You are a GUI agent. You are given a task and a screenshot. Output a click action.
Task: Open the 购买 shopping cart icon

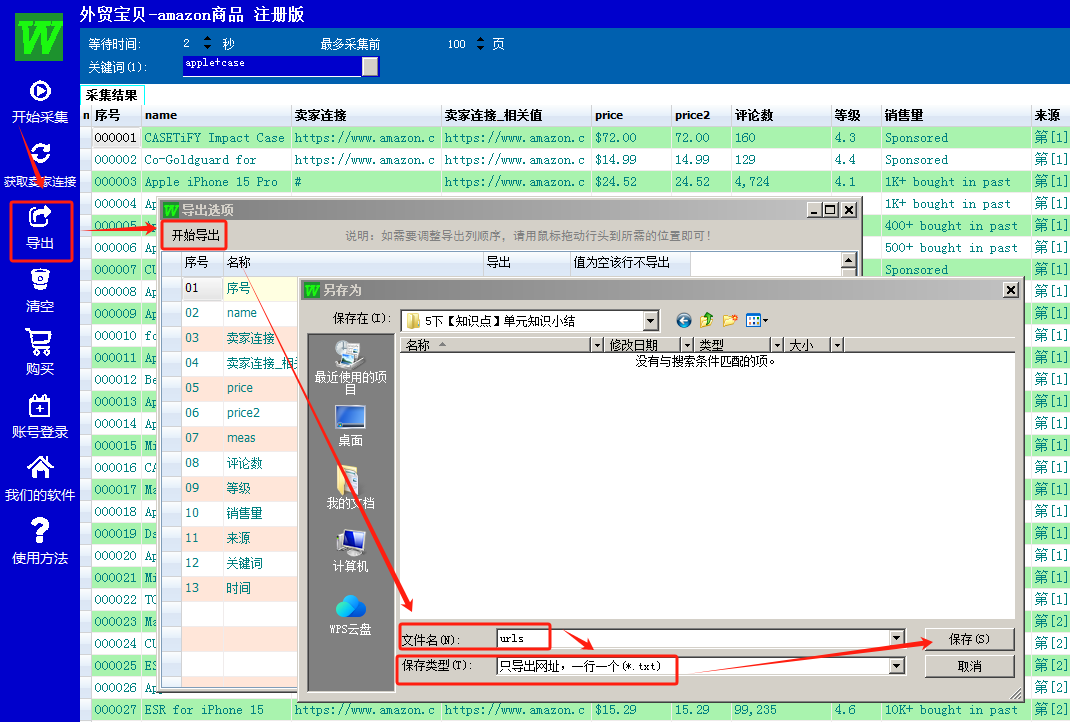click(40, 343)
